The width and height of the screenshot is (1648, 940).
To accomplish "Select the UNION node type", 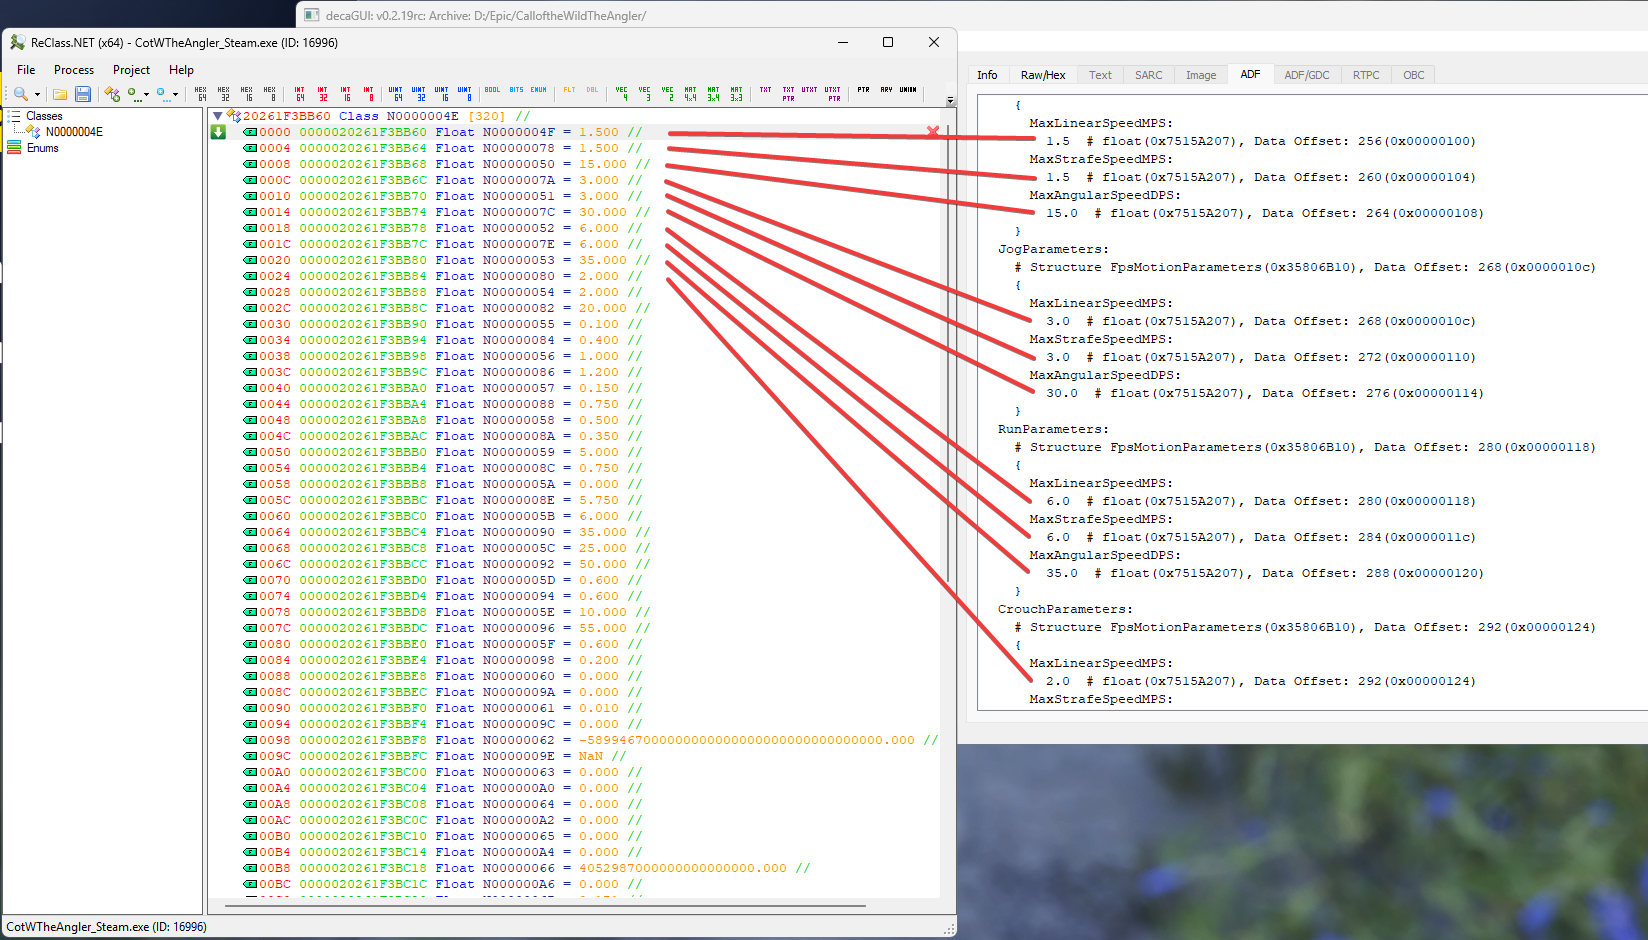I will (908, 90).
